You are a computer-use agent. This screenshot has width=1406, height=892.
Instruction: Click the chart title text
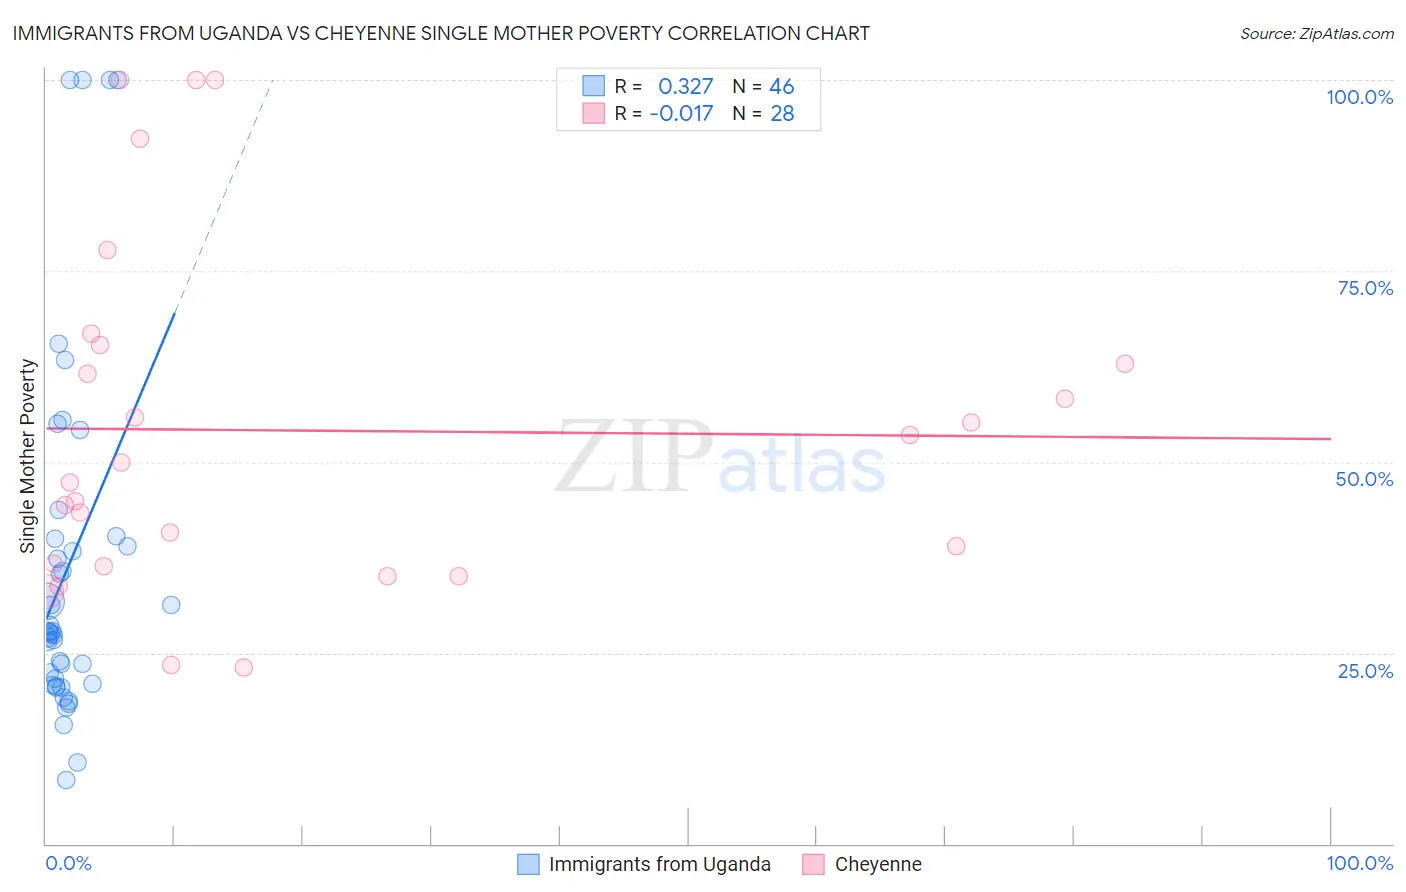(x=441, y=34)
